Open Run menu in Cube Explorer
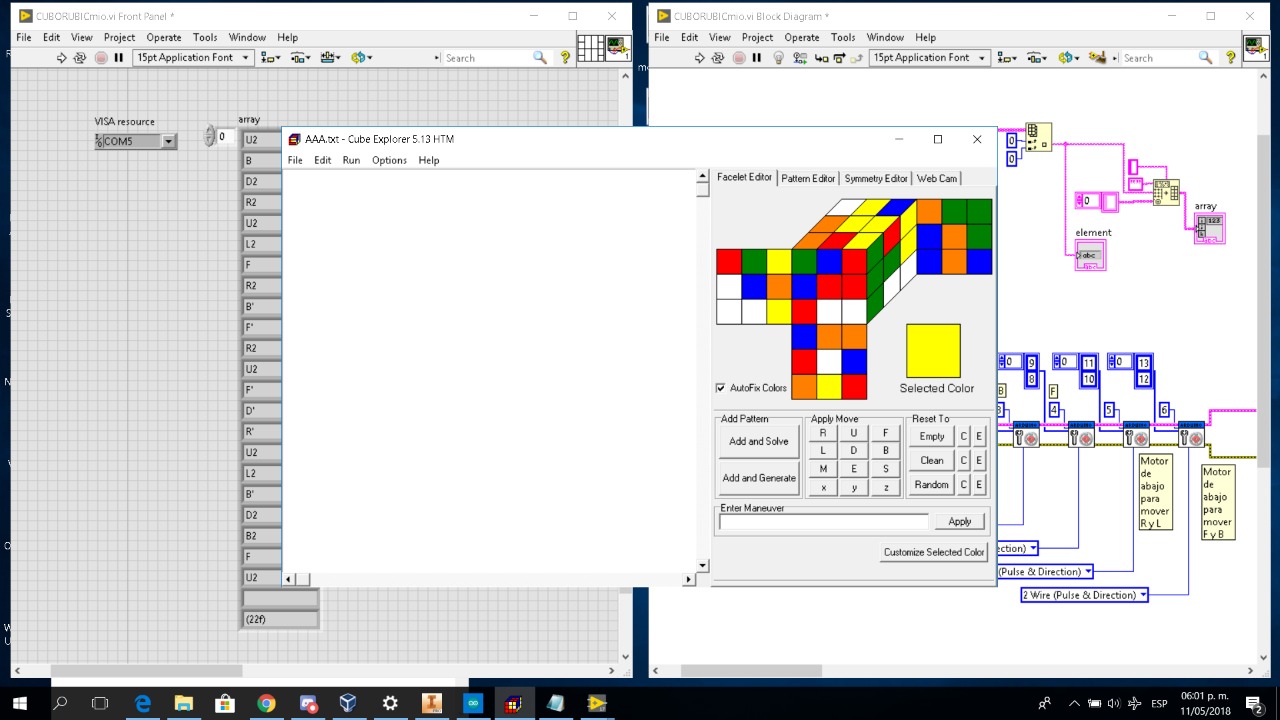Image resolution: width=1280 pixels, height=720 pixels. [351, 160]
